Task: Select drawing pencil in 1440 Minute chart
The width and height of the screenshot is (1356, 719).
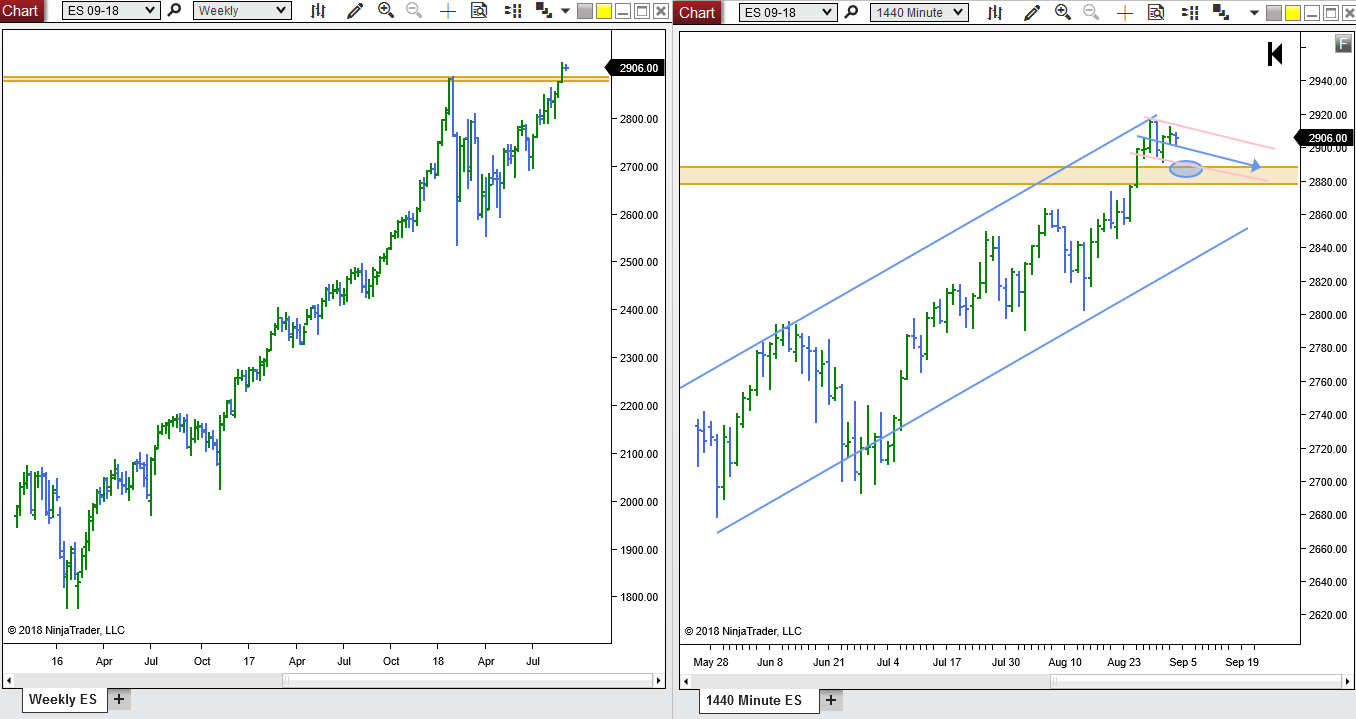Action: 1032,12
